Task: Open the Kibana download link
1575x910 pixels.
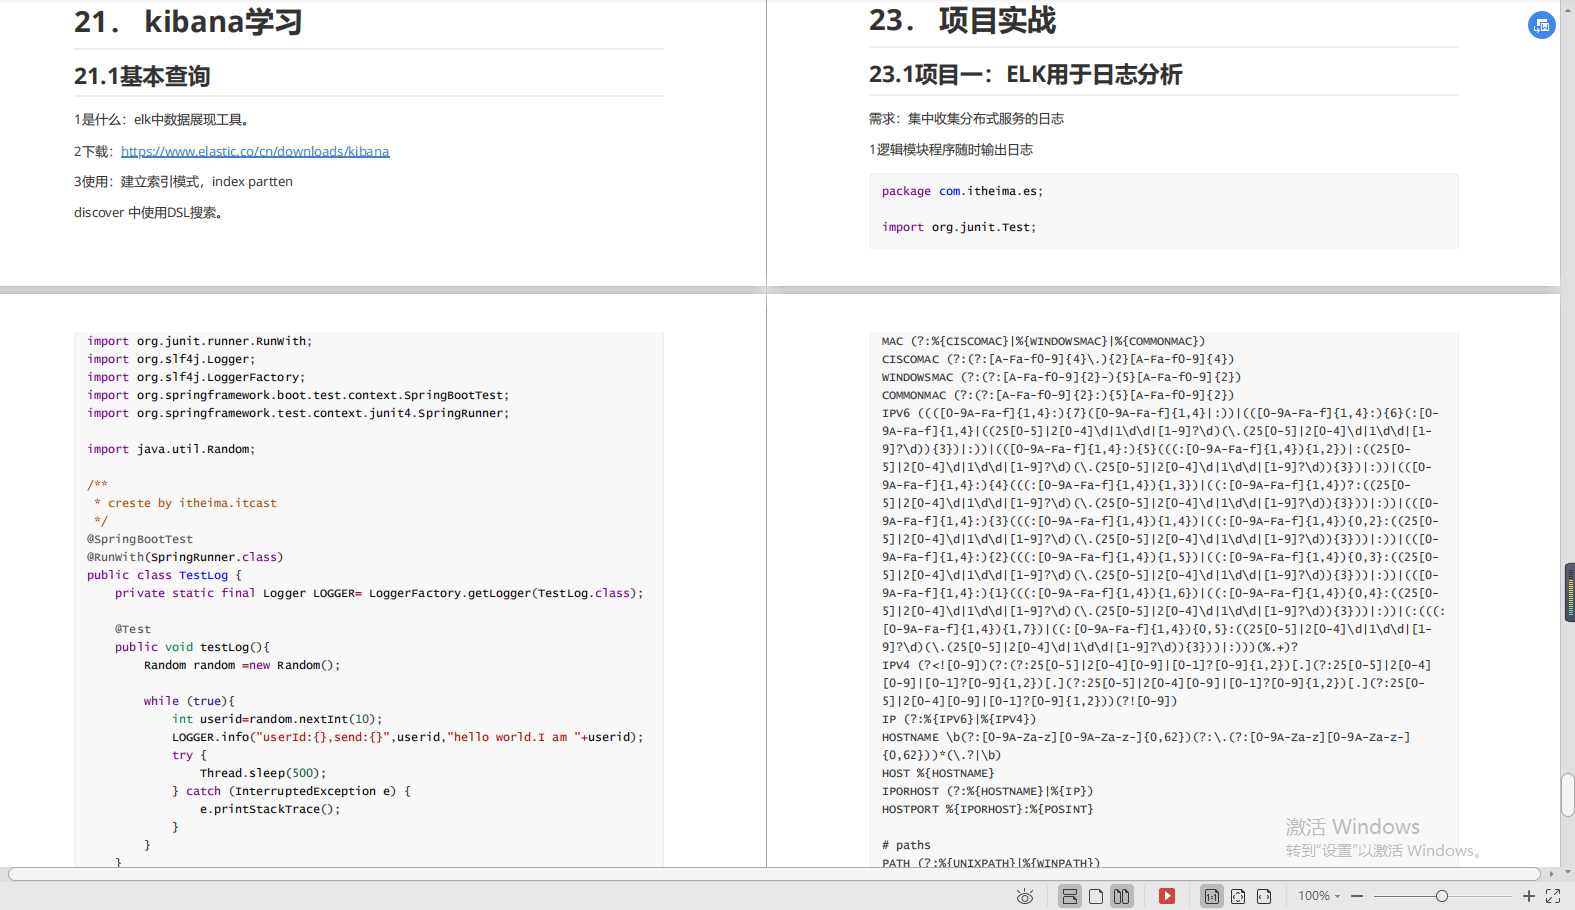Action: pos(255,151)
